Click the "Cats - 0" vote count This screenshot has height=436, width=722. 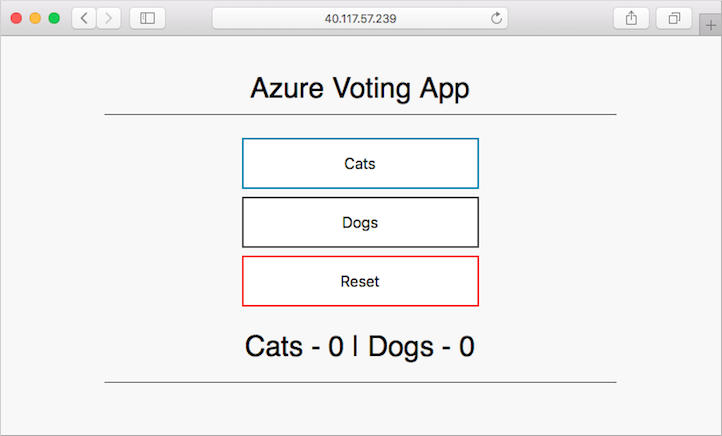point(294,347)
